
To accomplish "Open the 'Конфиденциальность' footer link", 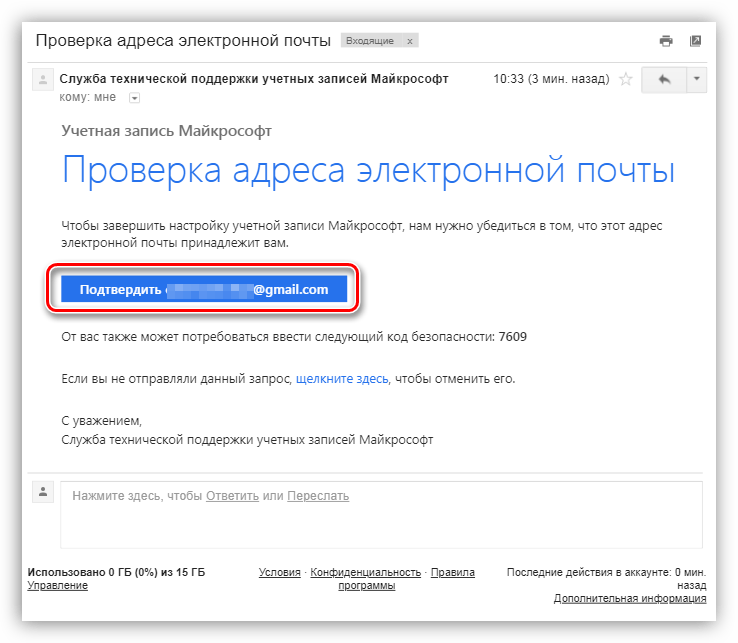I will pos(365,572).
